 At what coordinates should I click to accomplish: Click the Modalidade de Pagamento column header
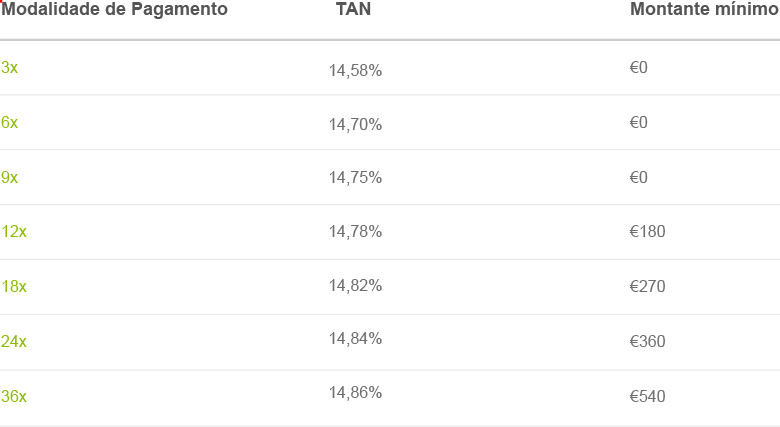tap(114, 10)
